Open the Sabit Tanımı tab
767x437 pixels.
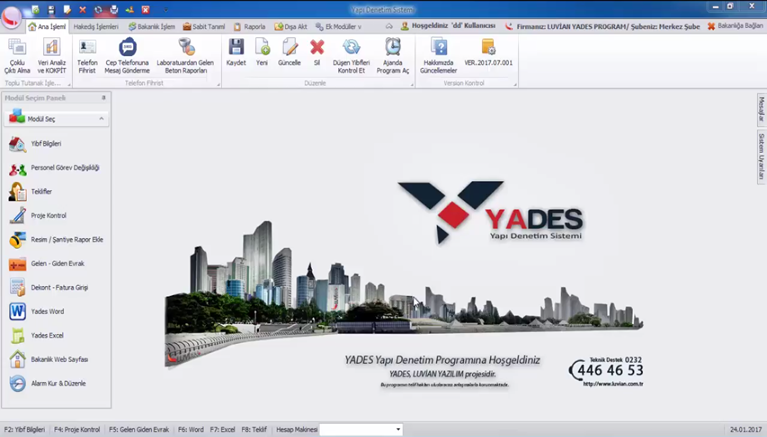click(204, 27)
